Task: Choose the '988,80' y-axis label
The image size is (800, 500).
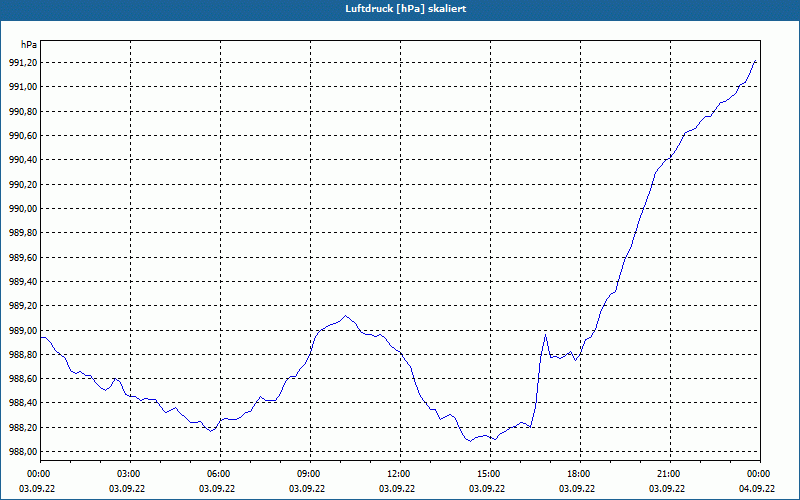Action: coord(23,355)
